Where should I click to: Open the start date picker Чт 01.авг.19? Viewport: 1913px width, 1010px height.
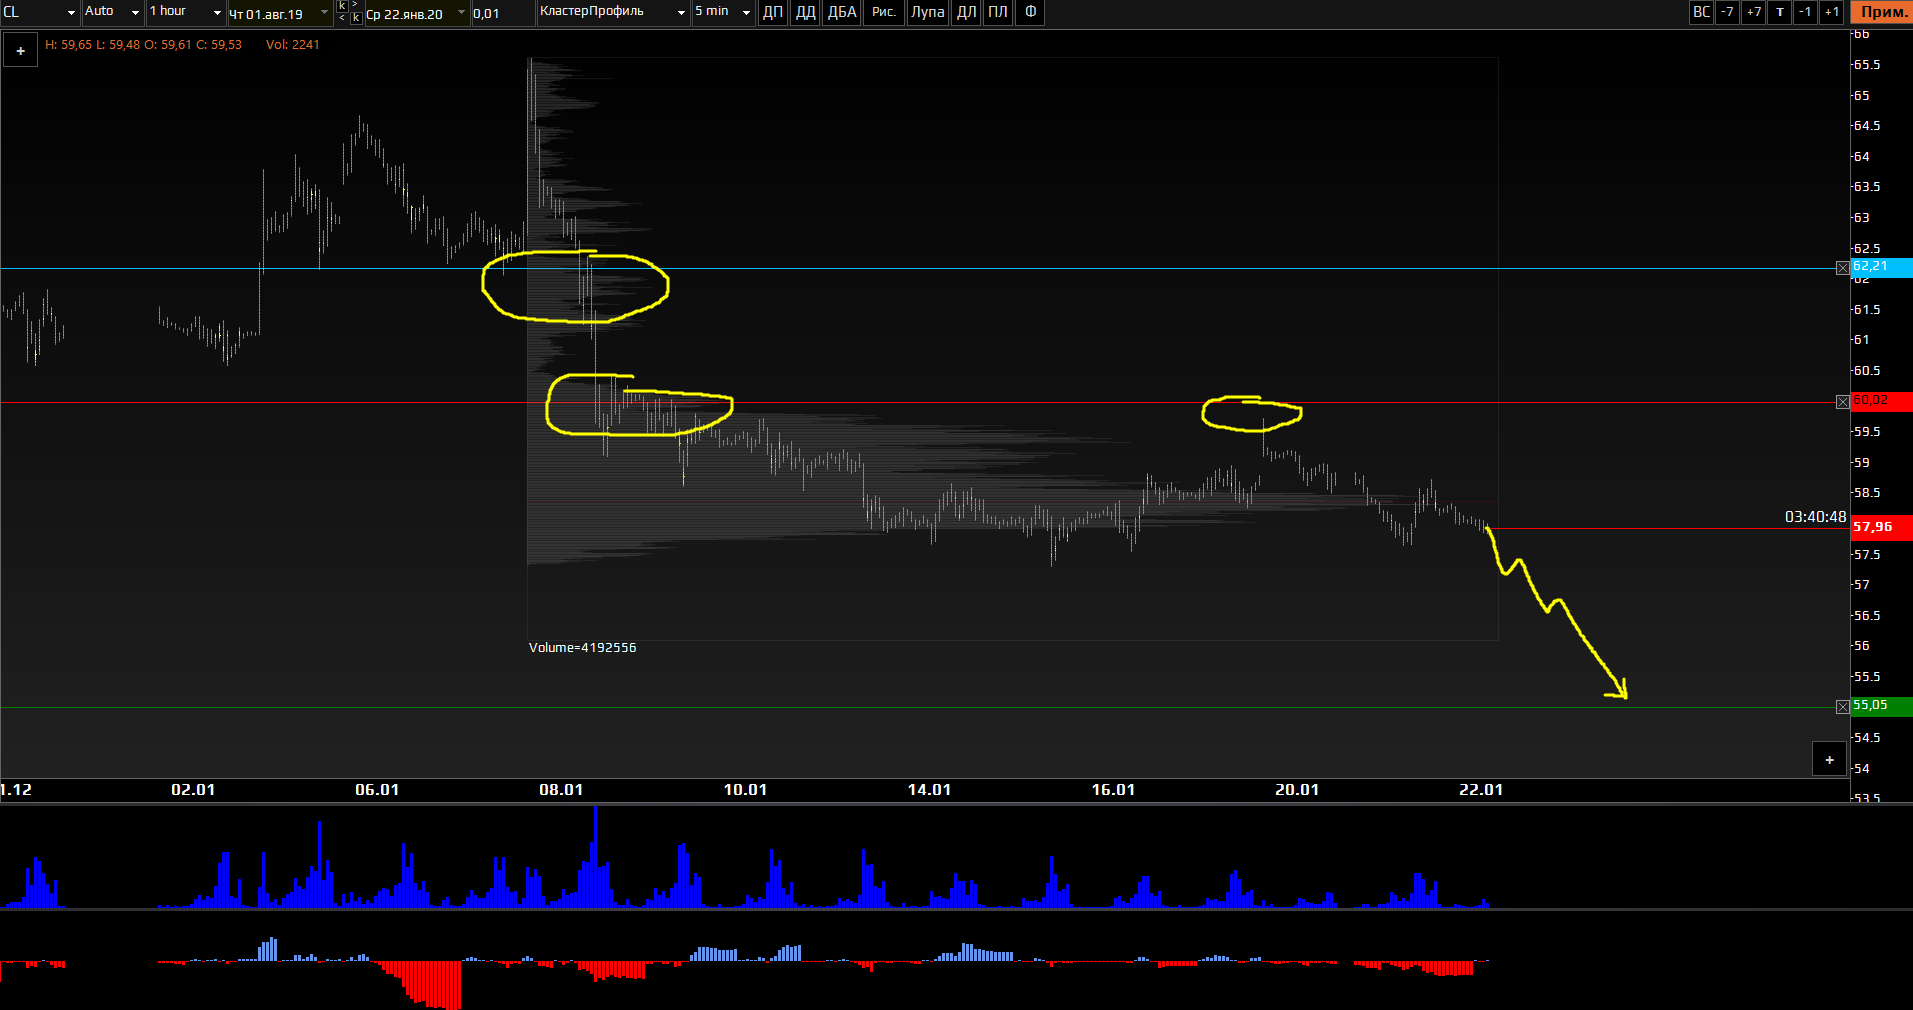(x=280, y=13)
